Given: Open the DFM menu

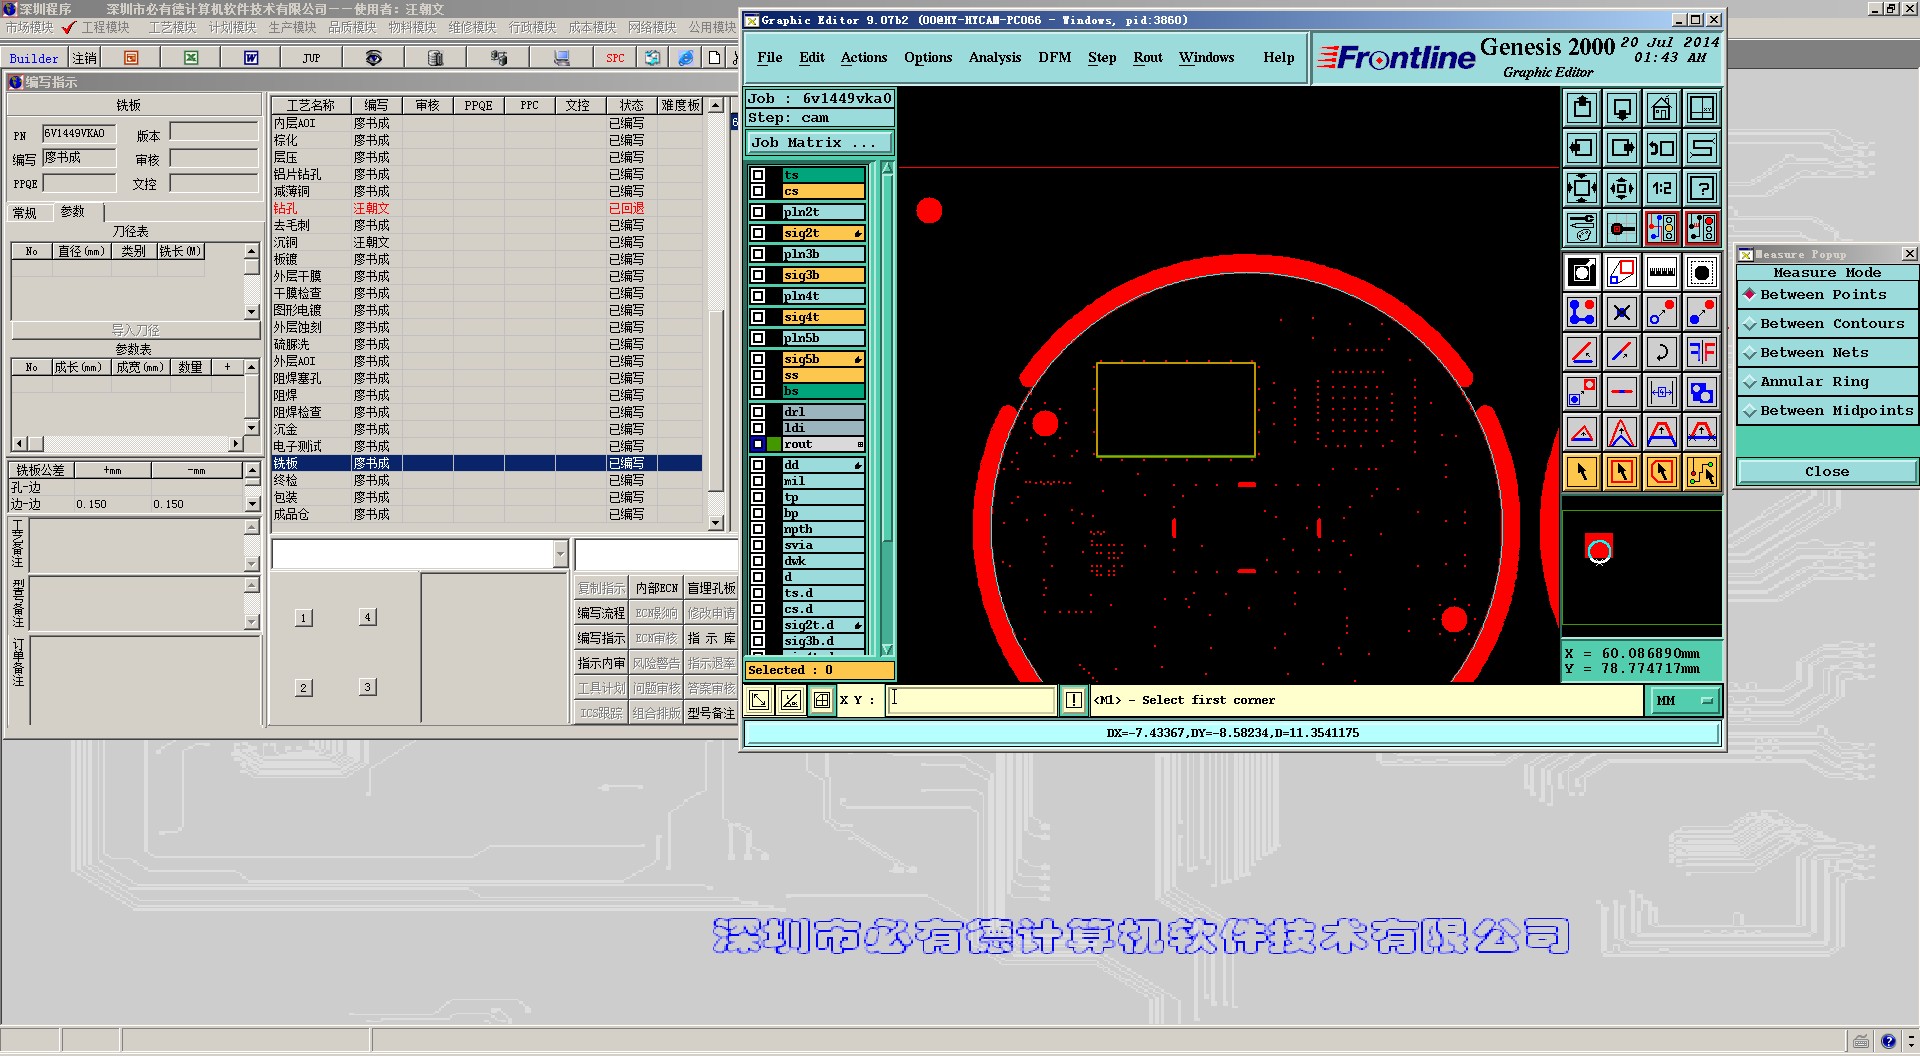Looking at the screenshot, I should coord(1055,58).
